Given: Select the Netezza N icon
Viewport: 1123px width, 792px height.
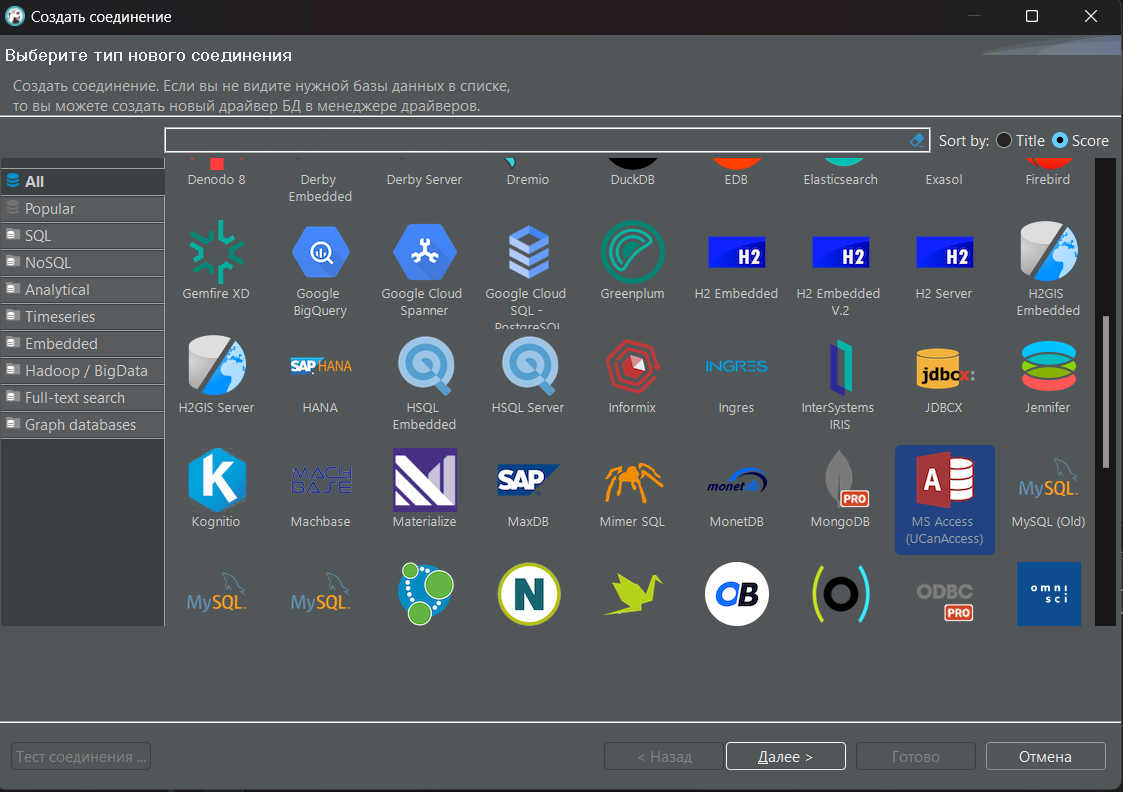Looking at the screenshot, I should click(528, 594).
